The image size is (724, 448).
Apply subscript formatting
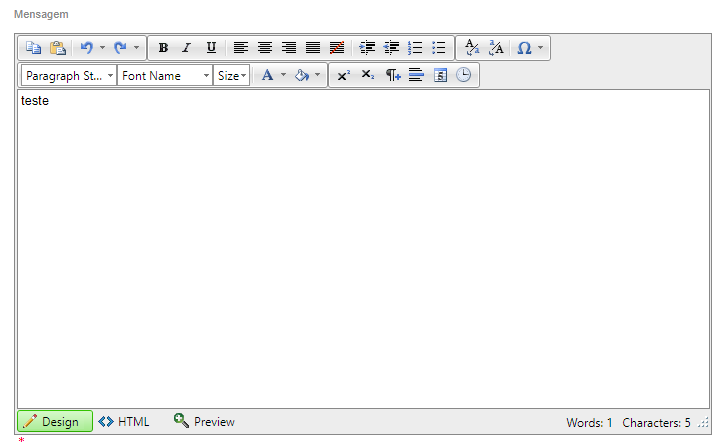tap(367, 75)
